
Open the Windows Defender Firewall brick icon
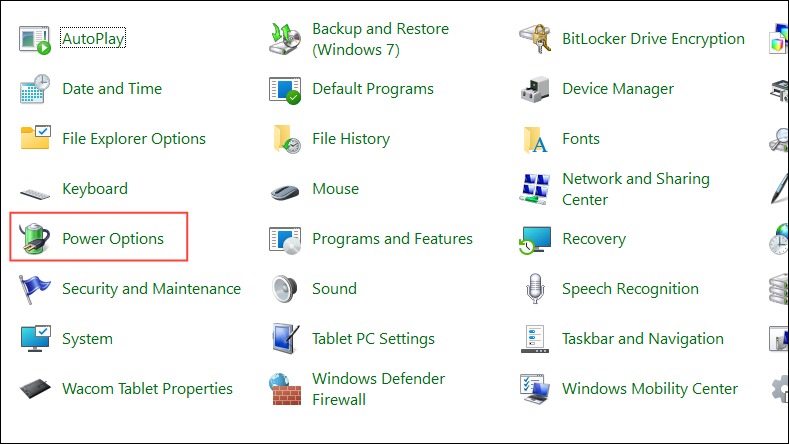[285, 389]
